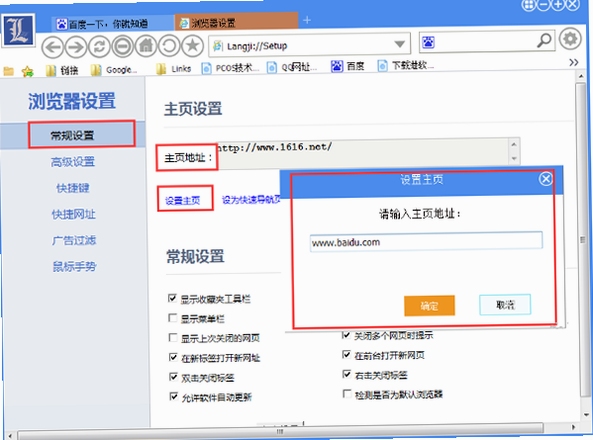The height and width of the screenshot is (440, 593).
Task: Expand the address bar dropdown arrow
Action: (x=399, y=44)
